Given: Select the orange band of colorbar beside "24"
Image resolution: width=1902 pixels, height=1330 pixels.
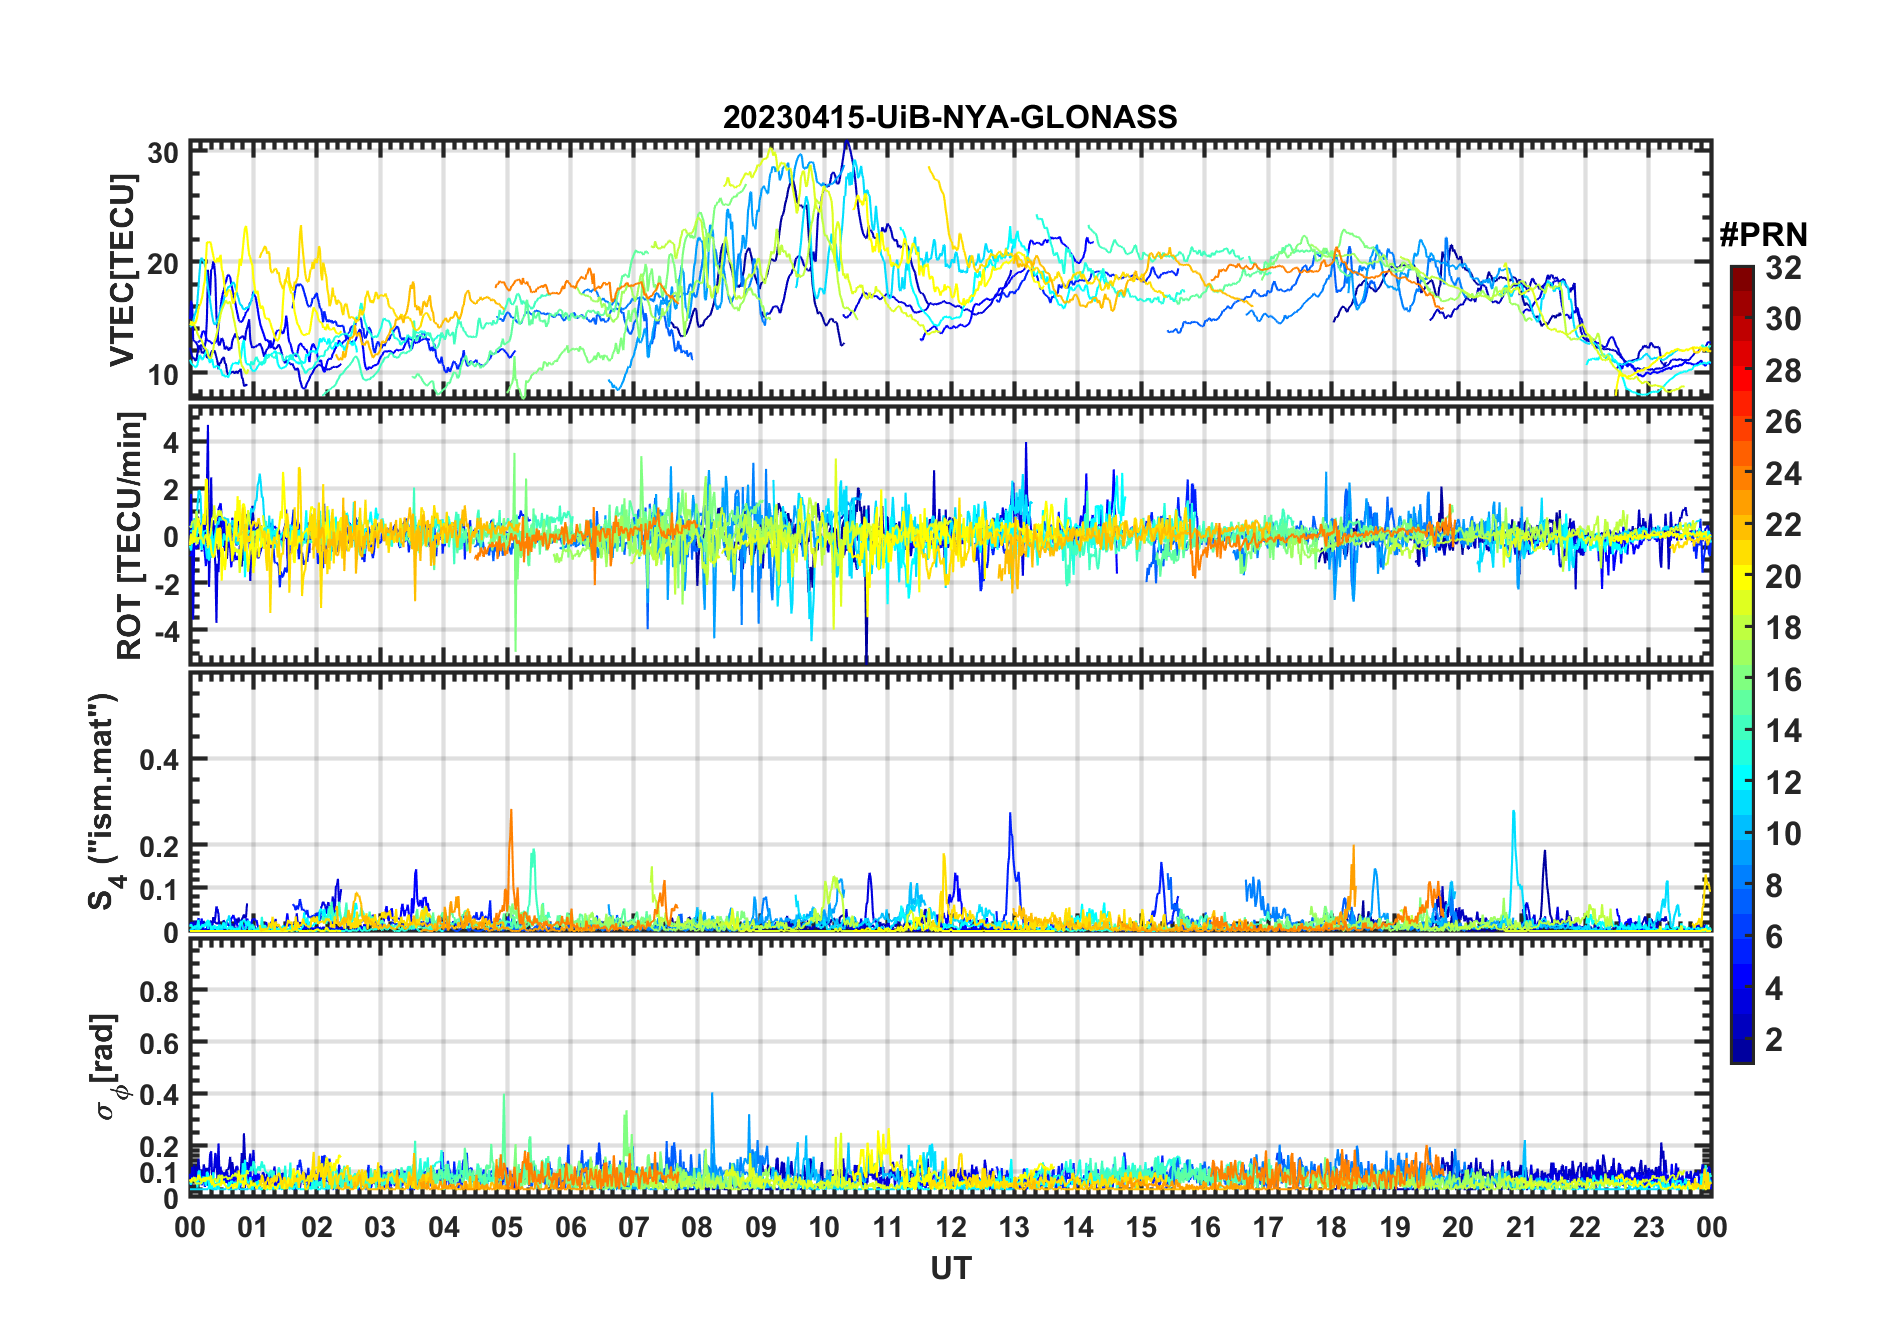Looking at the screenshot, I should [1742, 474].
